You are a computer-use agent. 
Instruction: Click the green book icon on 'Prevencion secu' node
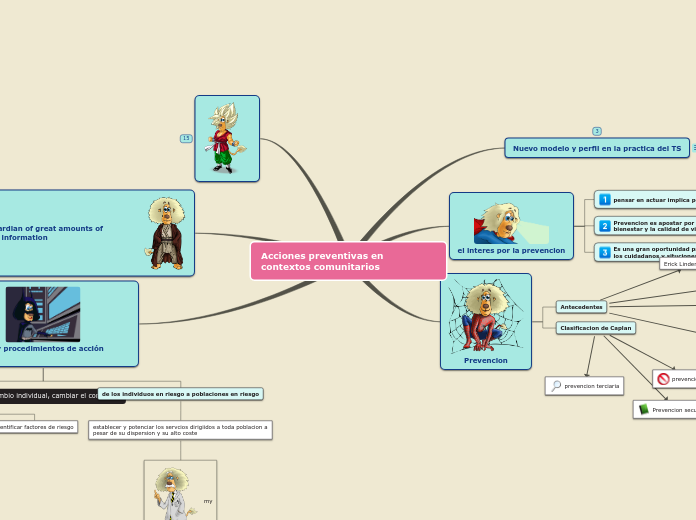click(x=644, y=409)
